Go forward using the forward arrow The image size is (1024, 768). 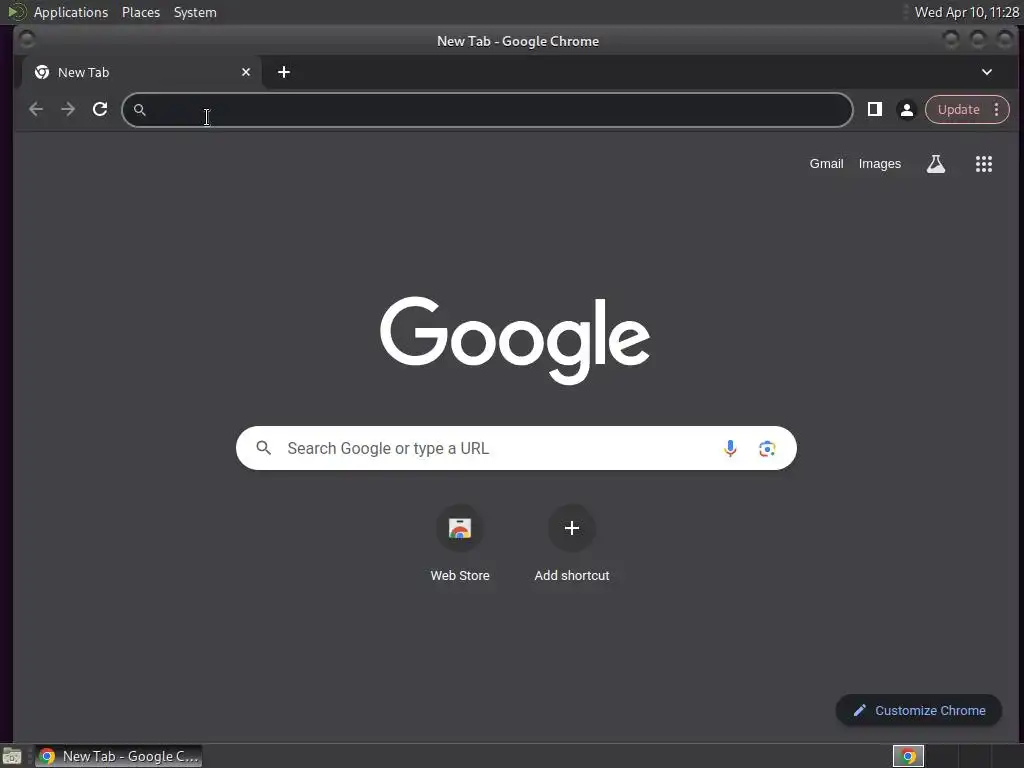(x=68, y=109)
